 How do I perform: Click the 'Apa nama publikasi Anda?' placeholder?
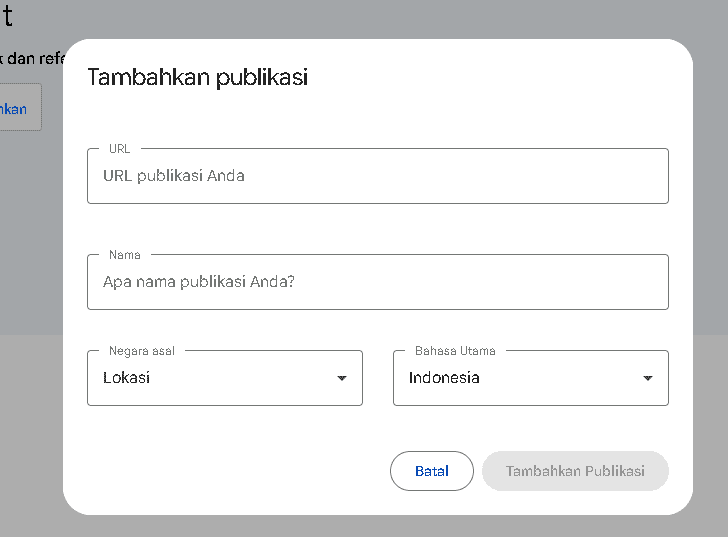point(199,282)
